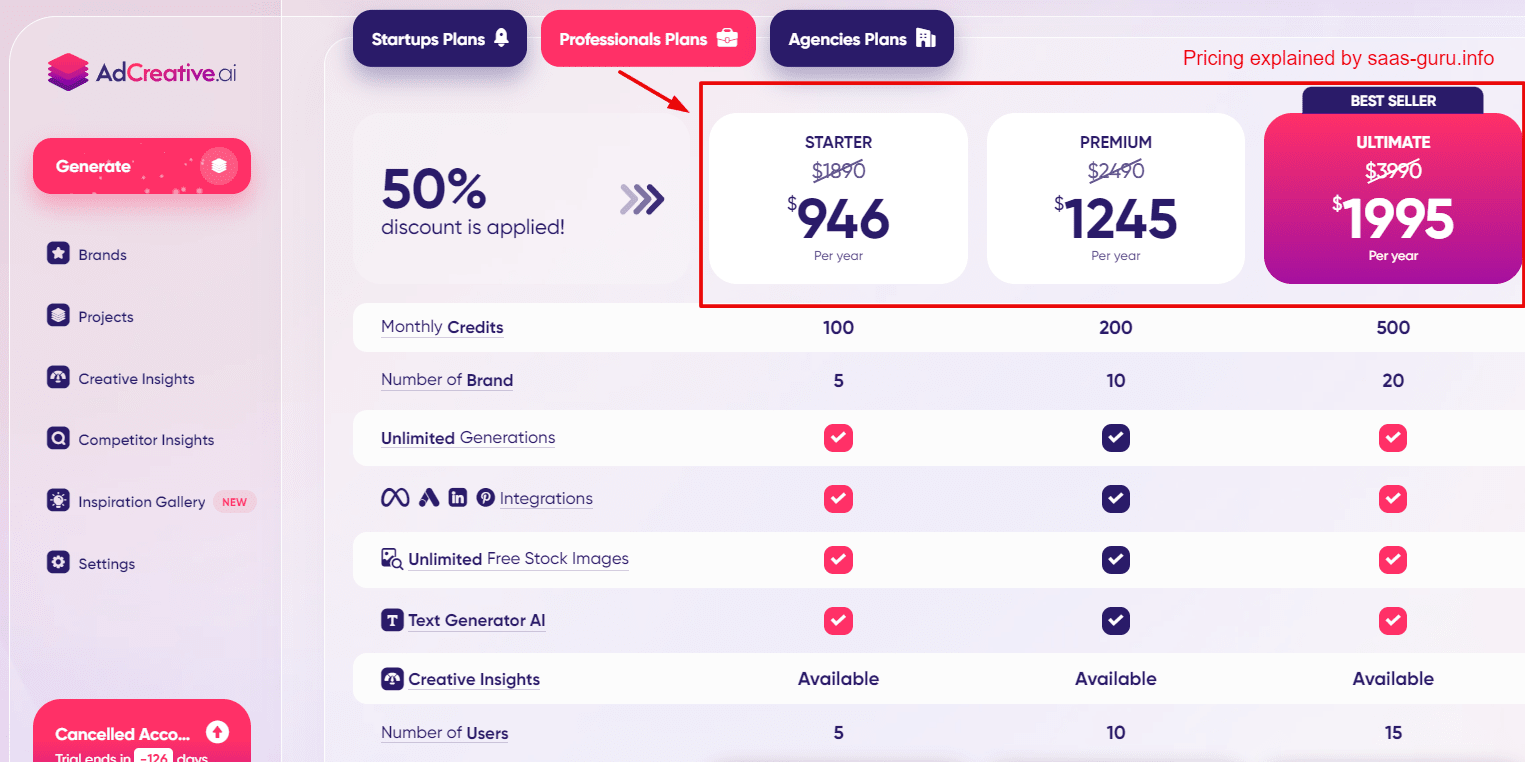Click the Meta integration icon
Screen dimensions: 1525x762
tap(395, 496)
